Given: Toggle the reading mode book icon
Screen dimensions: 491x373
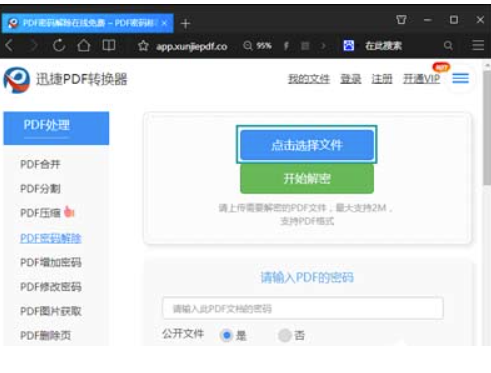Looking at the screenshot, I should pyautogui.click(x=109, y=45).
